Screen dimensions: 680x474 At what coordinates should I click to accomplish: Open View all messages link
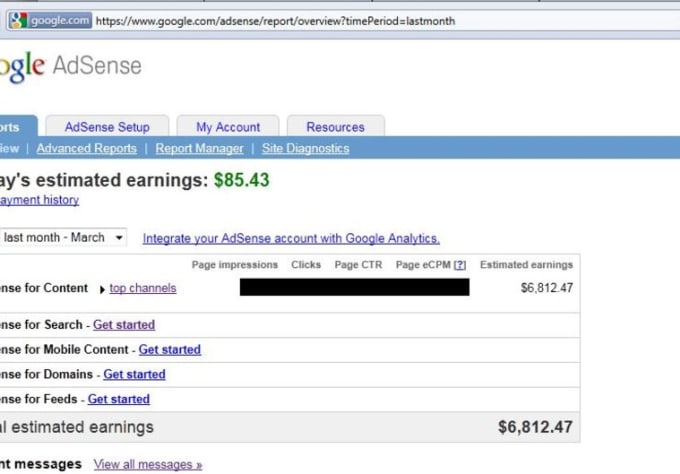[148, 464]
